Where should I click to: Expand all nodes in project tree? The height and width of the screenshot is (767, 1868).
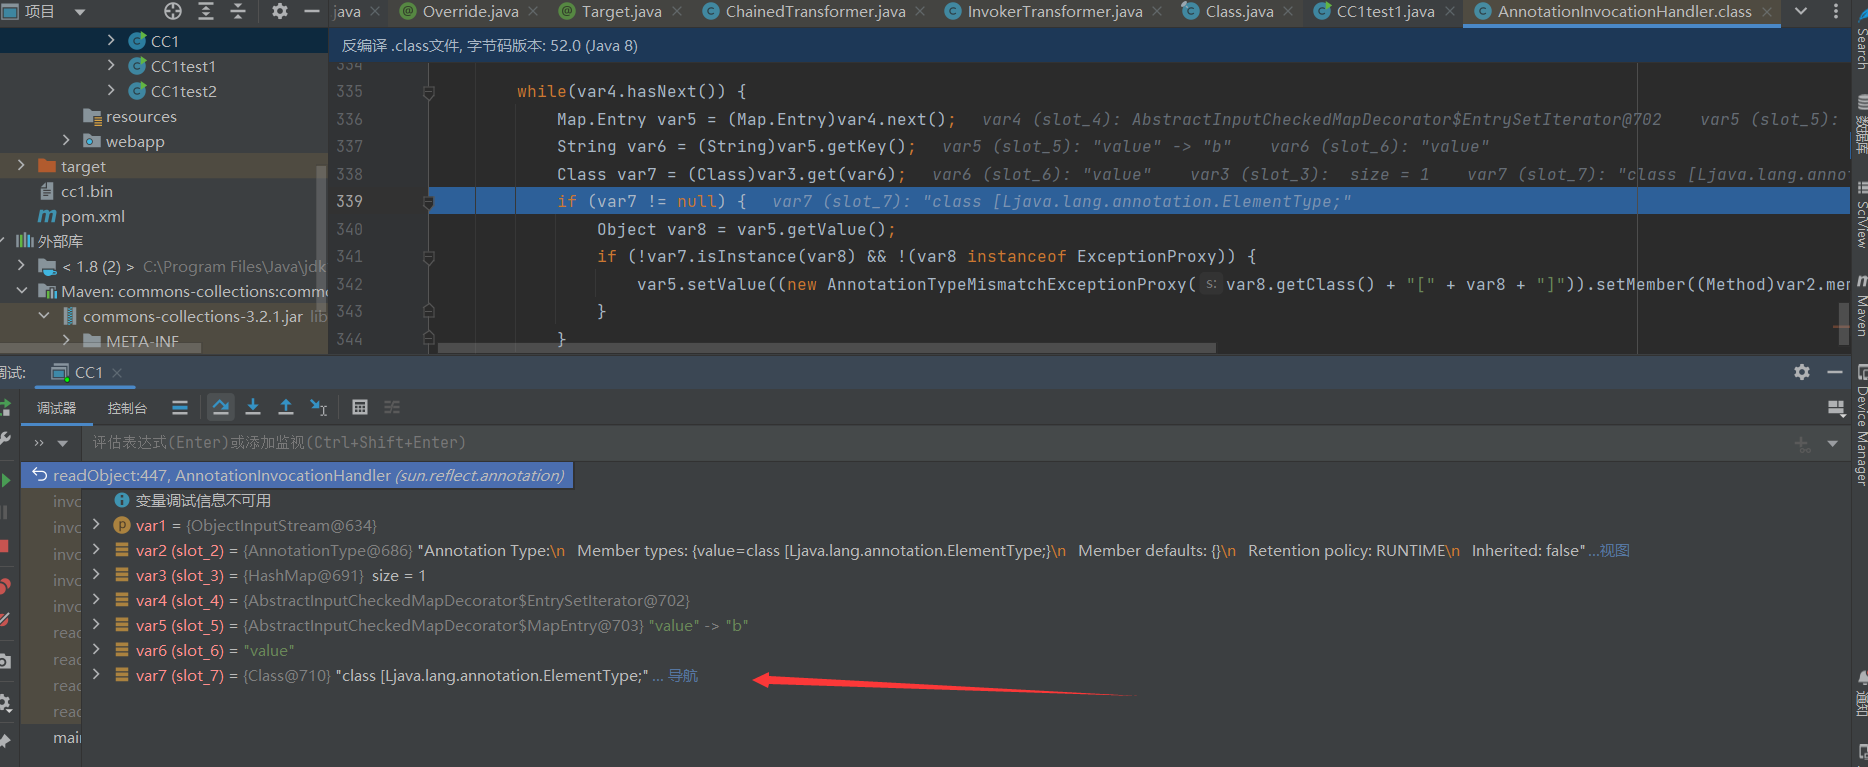click(x=206, y=11)
